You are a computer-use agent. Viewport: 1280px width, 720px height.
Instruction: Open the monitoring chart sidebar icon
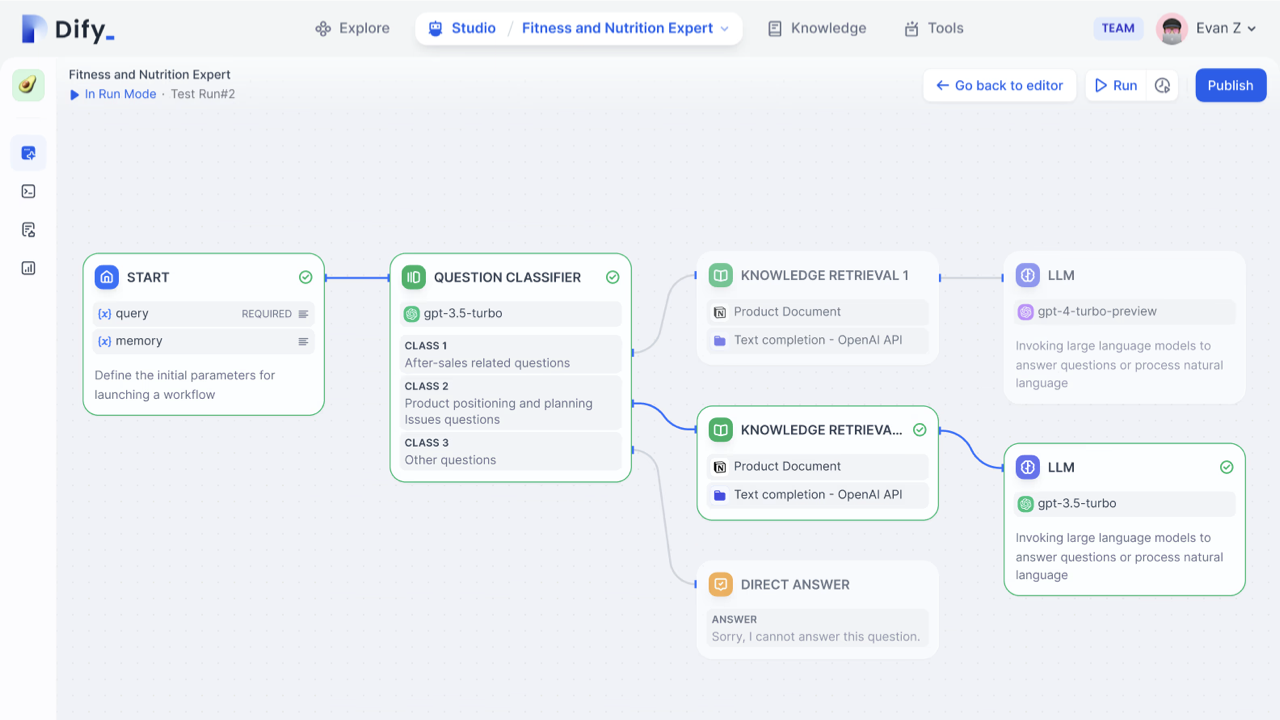click(x=28, y=268)
